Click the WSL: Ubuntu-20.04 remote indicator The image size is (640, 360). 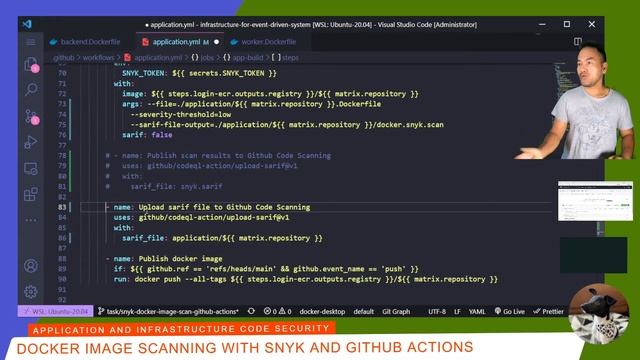[56, 311]
